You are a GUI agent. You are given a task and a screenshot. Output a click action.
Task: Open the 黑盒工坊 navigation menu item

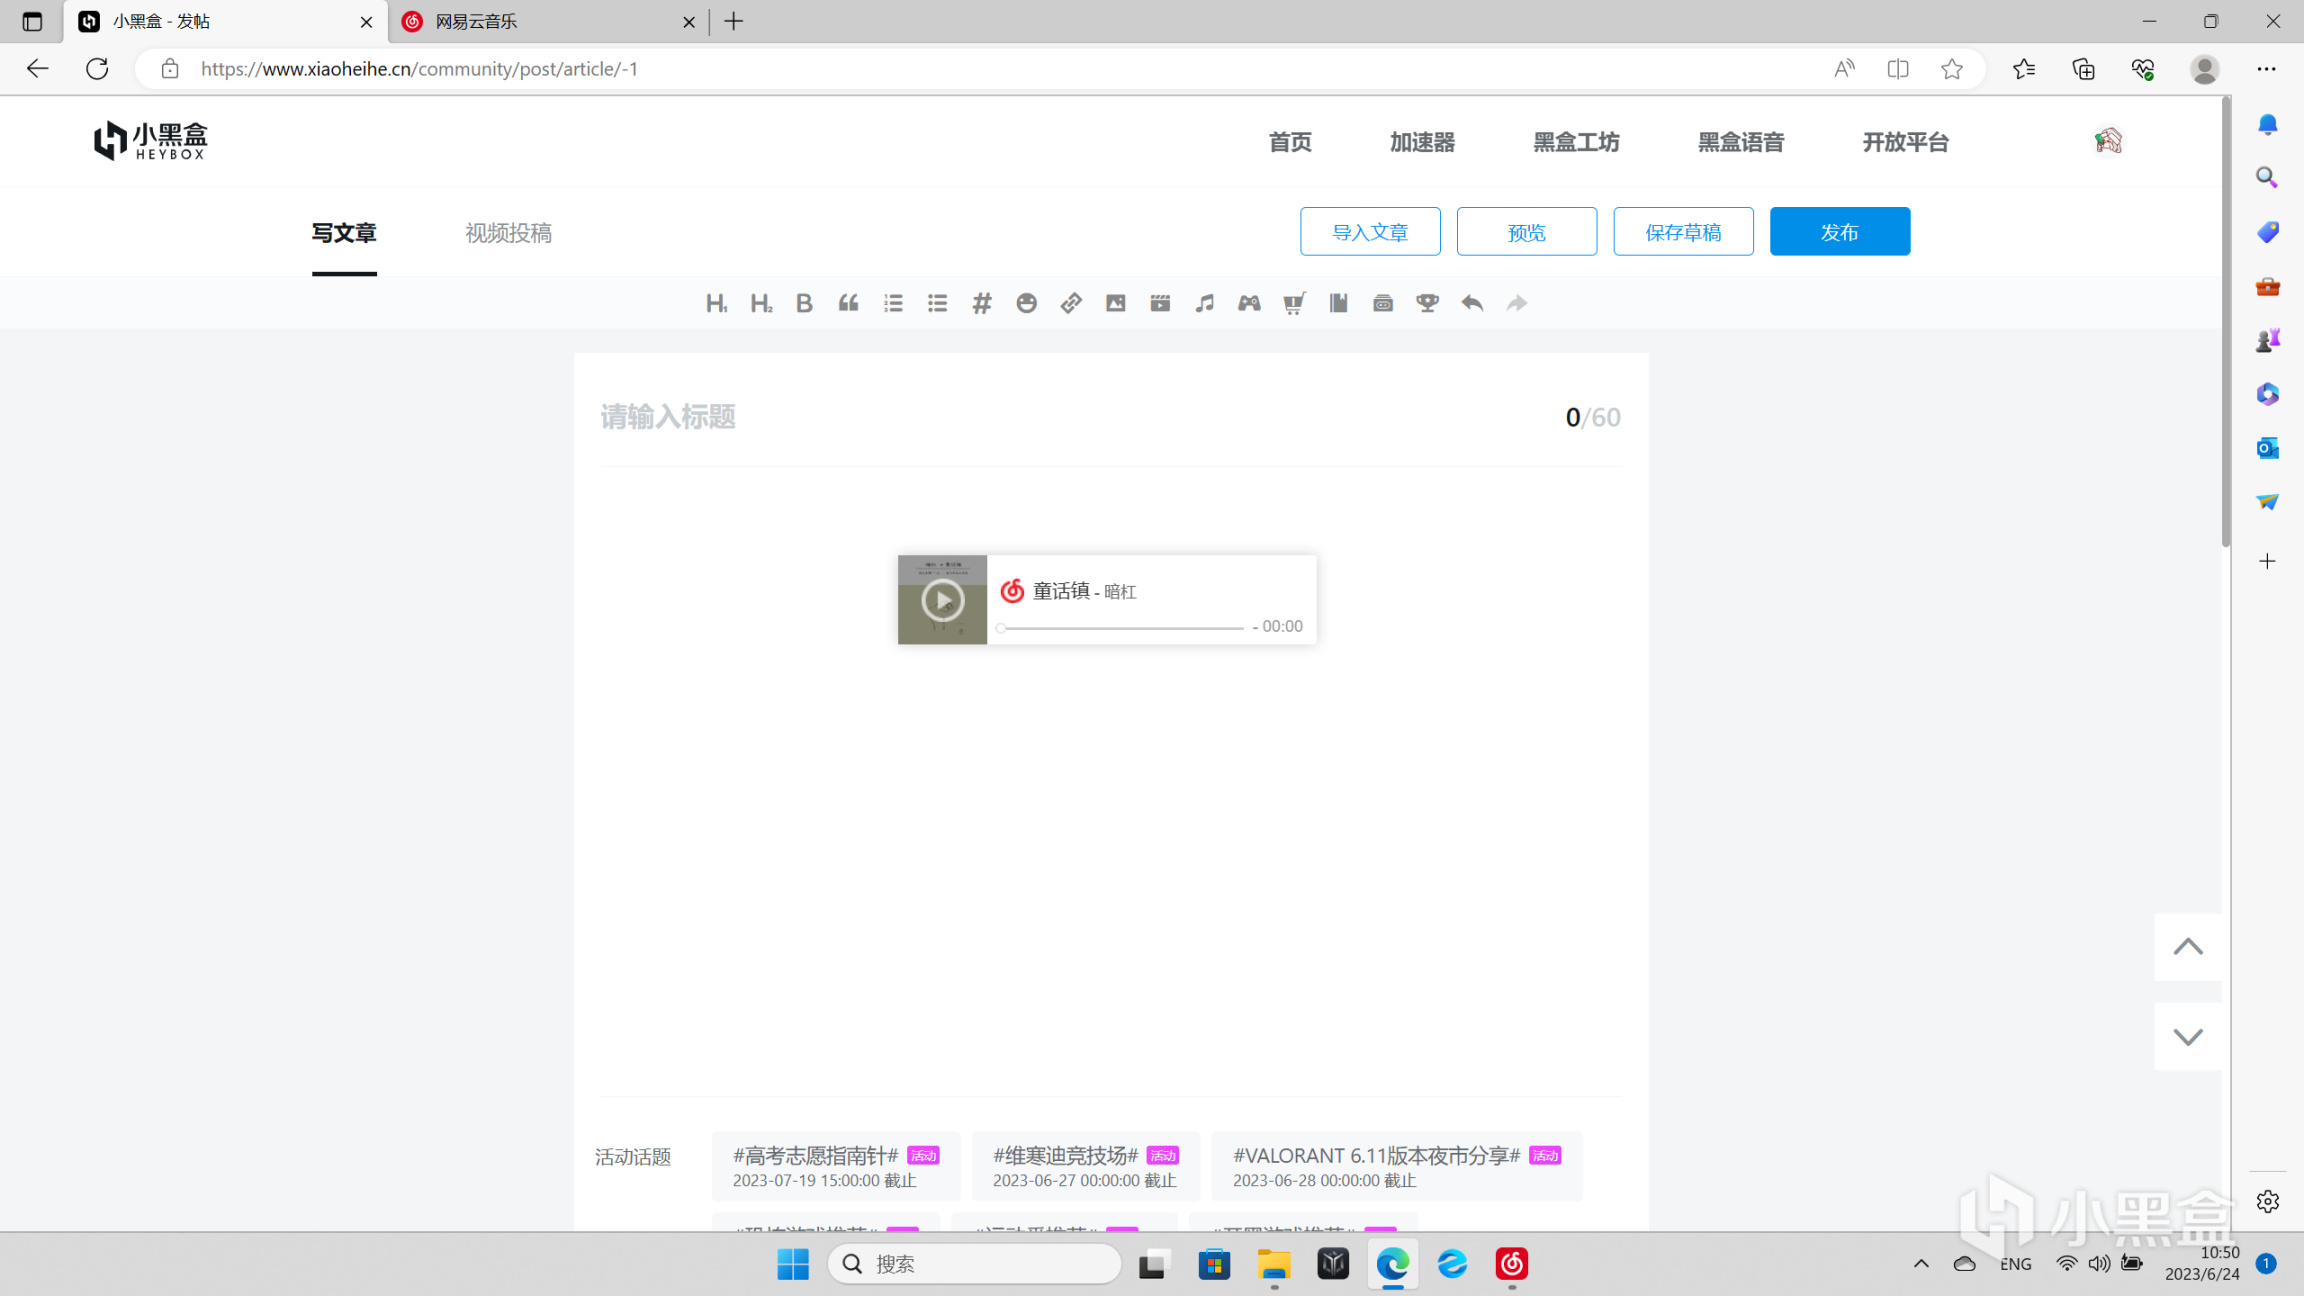(1576, 142)
